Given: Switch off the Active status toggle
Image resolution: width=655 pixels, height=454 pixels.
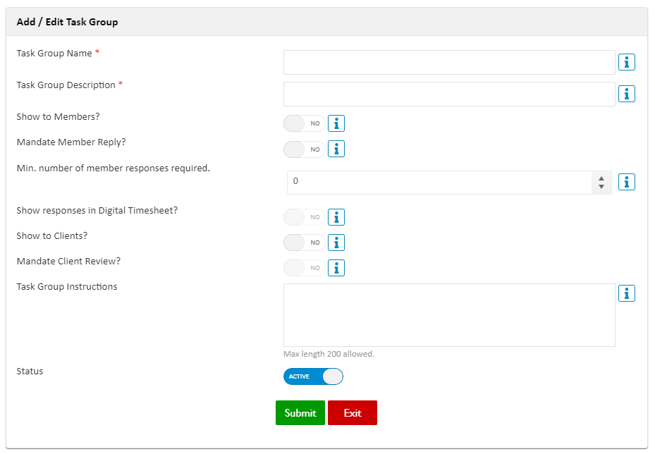Looking at the screenshot, I should pyautogui.click(x=313, y=376).
